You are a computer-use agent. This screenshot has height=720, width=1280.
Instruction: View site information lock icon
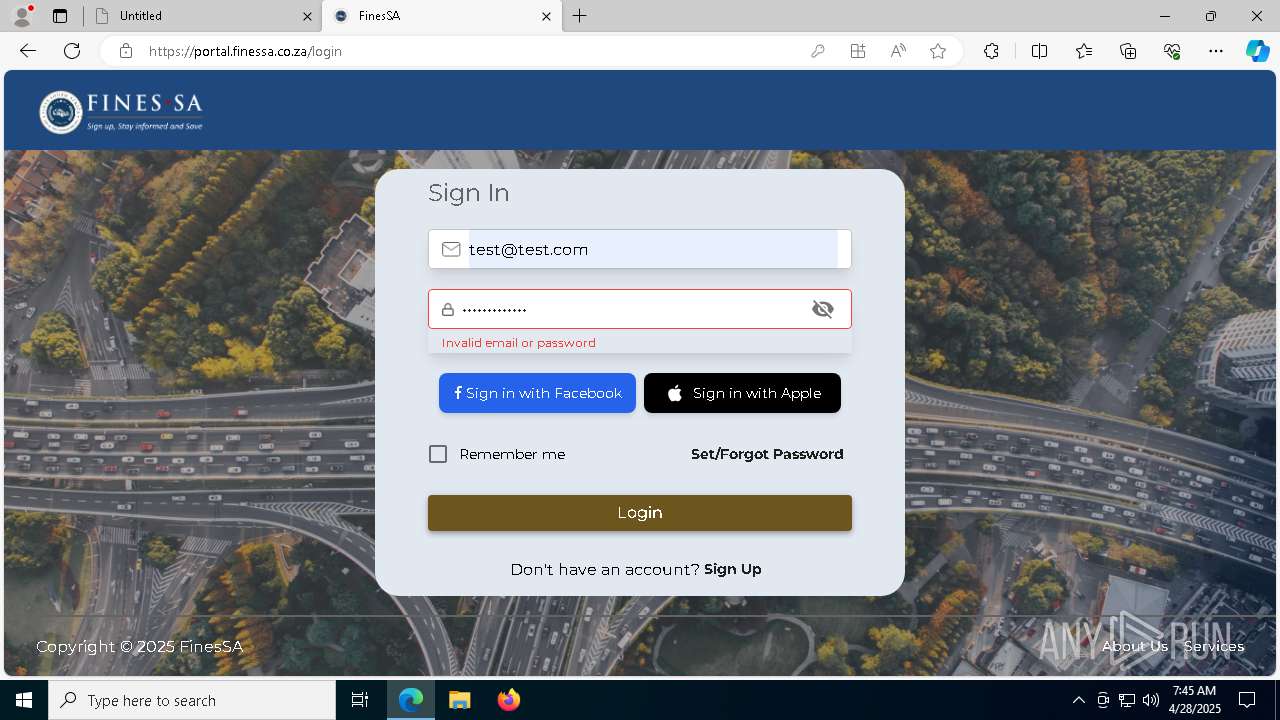point(126,51)
